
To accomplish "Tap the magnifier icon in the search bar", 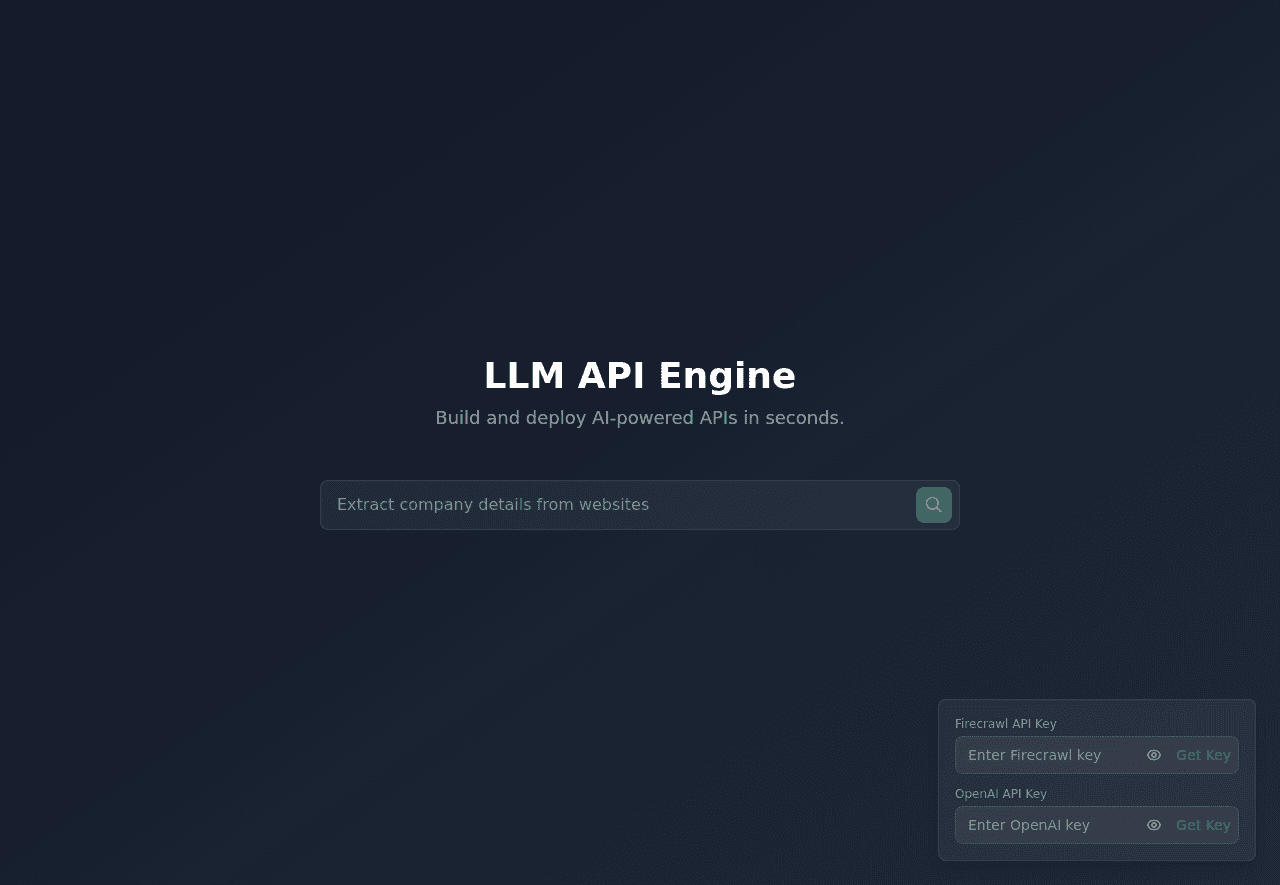I will (x=933, y=505).
